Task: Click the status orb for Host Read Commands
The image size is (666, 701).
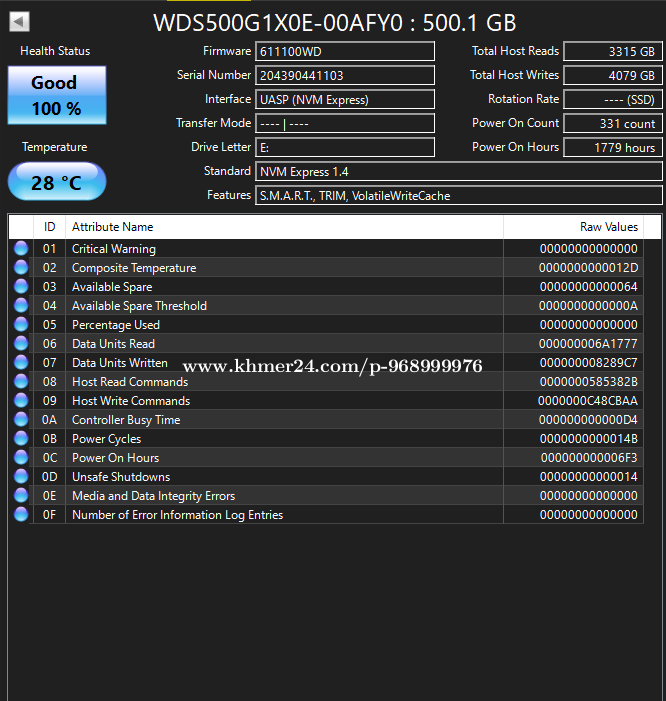Action: (21, 381)
